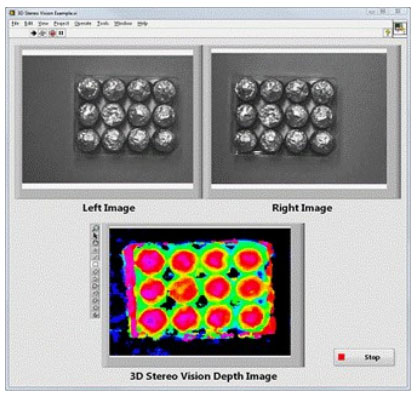Click the Run arrow in the toolbar
Screen dimensions: 417x398
[x=33, y=33]
